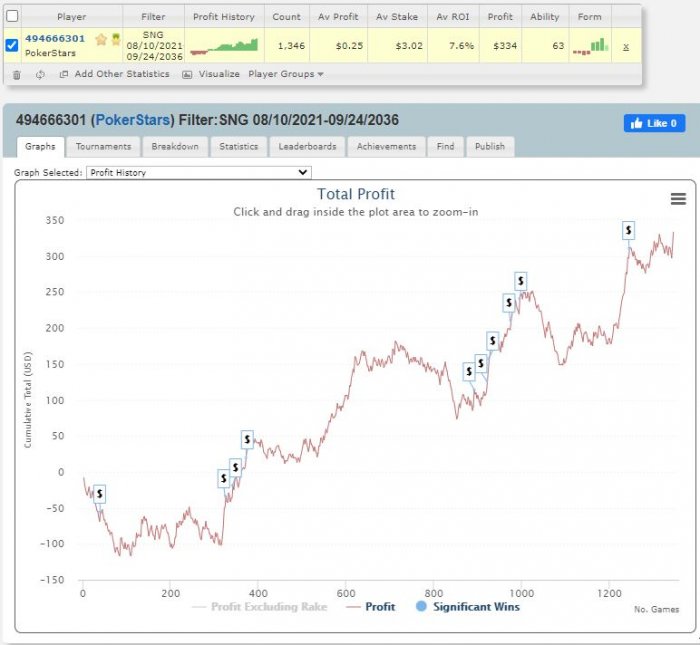Sort by the Profit History column header
Image resolution: width=700 pixels, height=645 pixels.
[x=224, y=17]
